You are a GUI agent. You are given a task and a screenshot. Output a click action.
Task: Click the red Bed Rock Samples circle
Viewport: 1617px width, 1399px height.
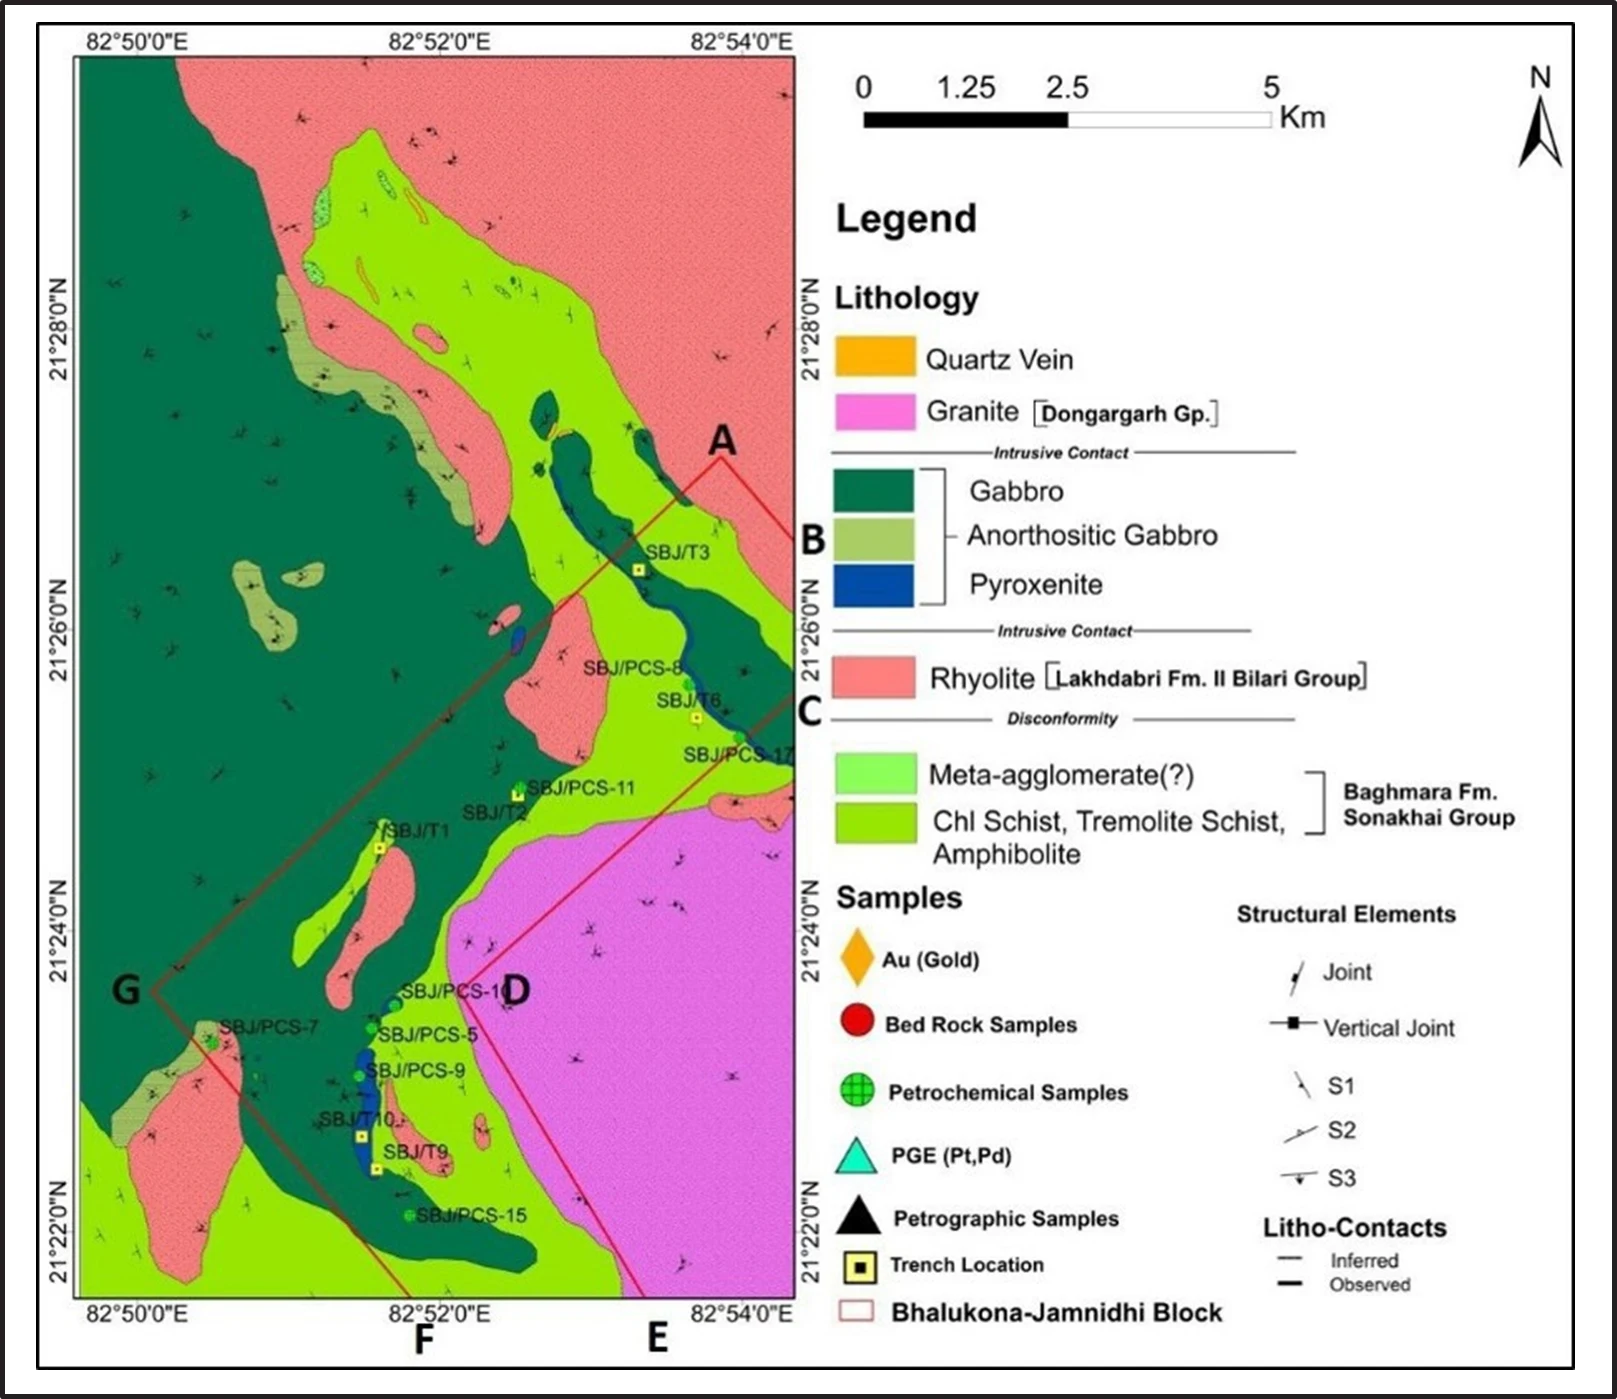pos(858,1020)
